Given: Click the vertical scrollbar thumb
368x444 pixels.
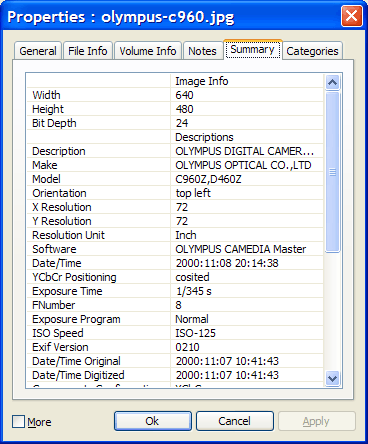Looking at the screenshot, I should click(x=332, y=172).
